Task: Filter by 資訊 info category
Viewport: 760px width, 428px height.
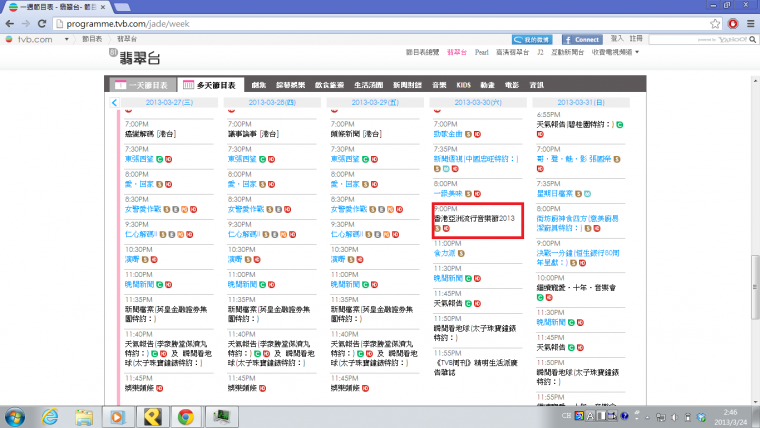Action: click(x=537, y=85)
